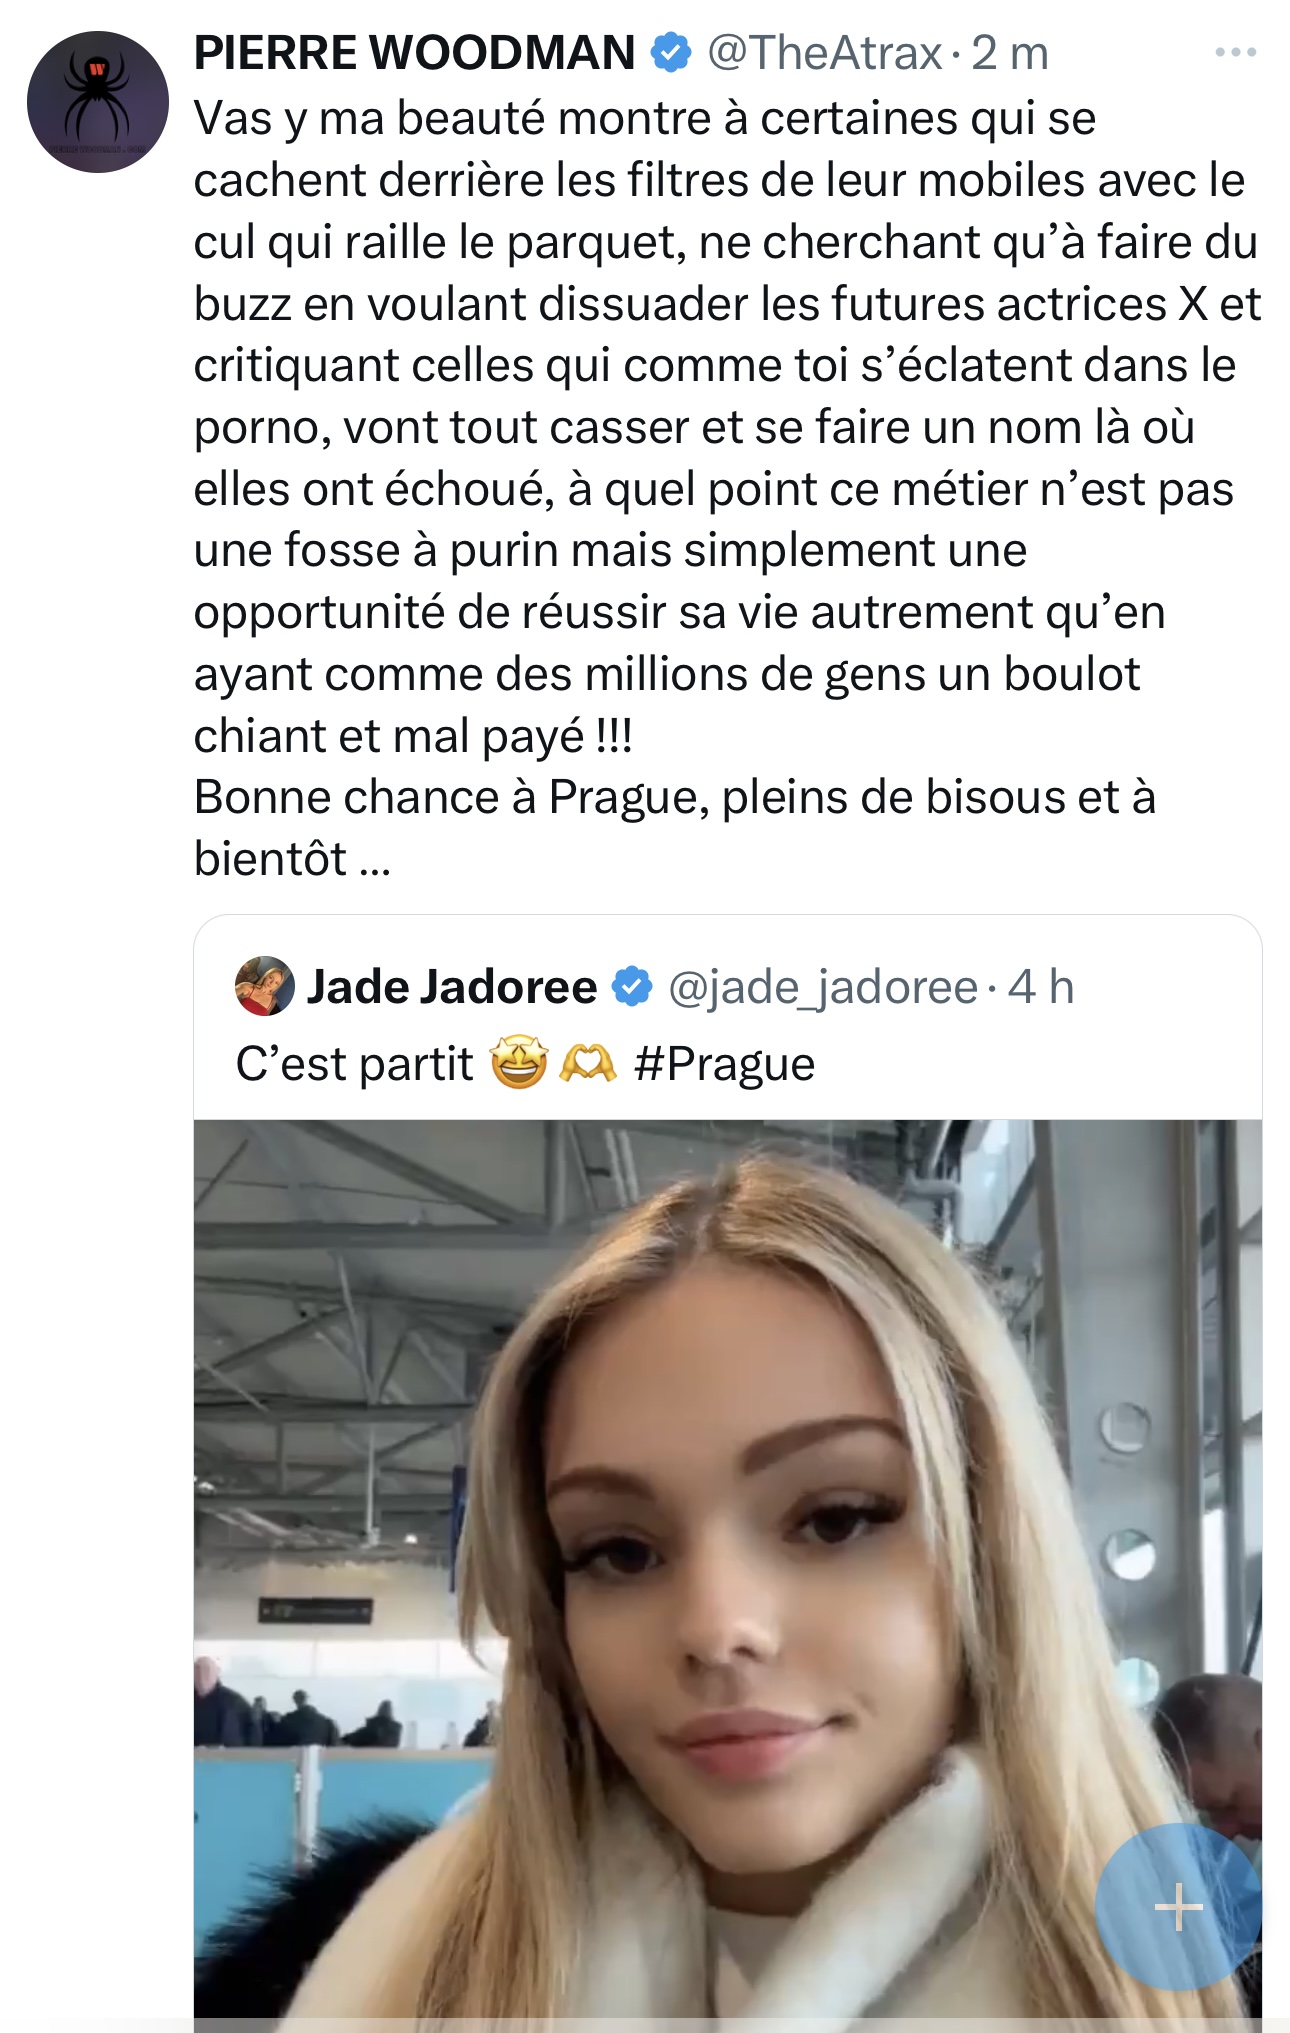Open the PIERRE WOODMAN display name

[x=414, y=53]
